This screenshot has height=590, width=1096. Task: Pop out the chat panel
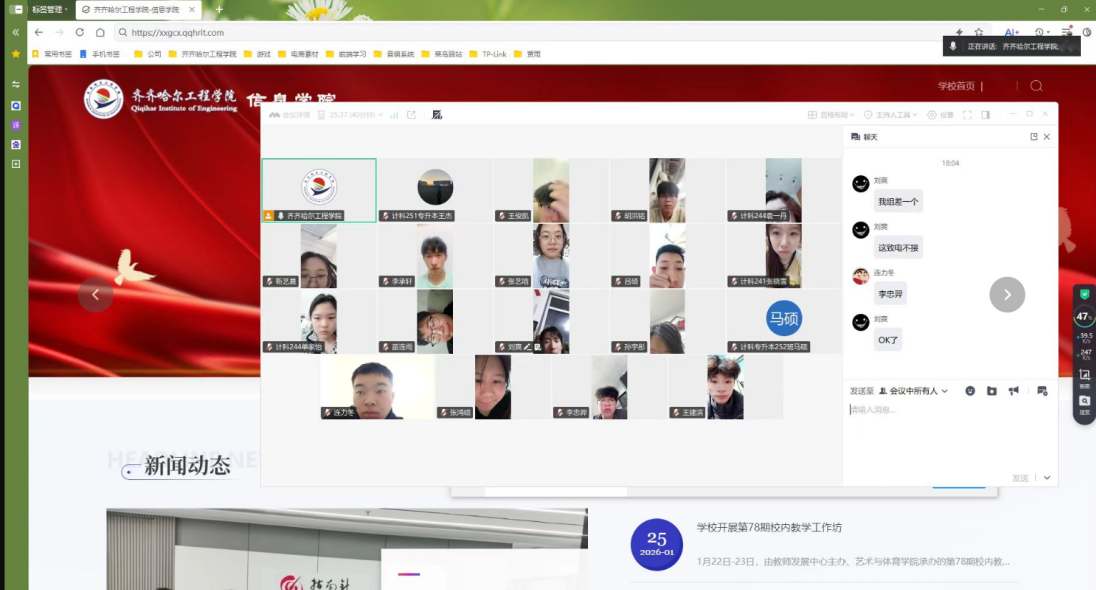(x=1034, y=137)
